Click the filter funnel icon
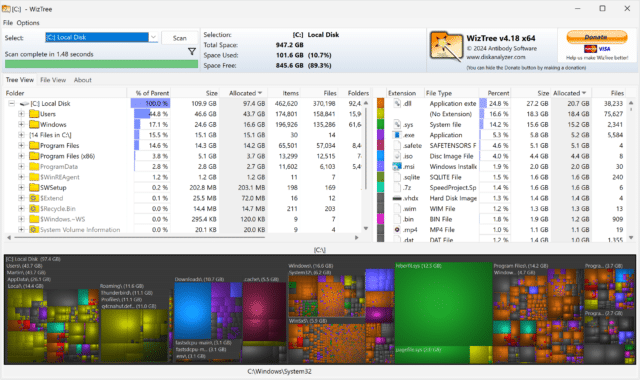 [x=191, y=51]
